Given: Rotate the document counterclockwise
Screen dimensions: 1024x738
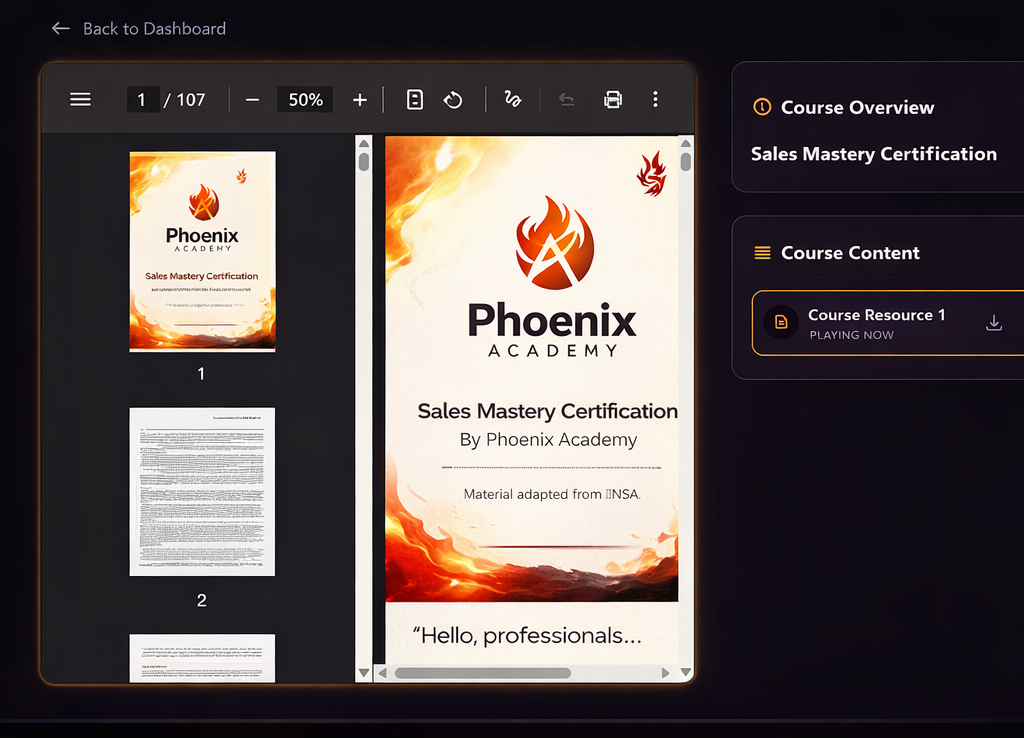Looking at the screenshot, I should point(453,99).
